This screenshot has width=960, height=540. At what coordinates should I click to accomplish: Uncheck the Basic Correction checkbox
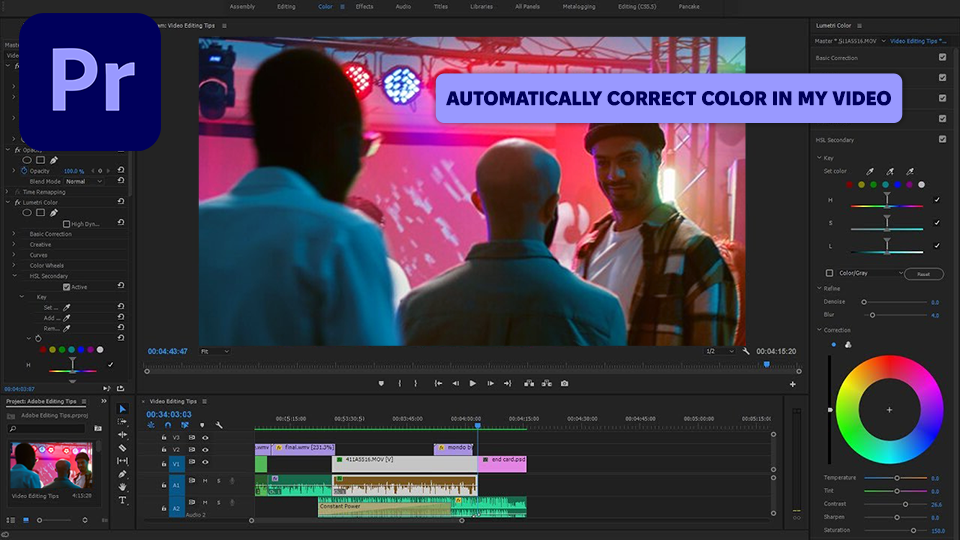pos(942,58)
